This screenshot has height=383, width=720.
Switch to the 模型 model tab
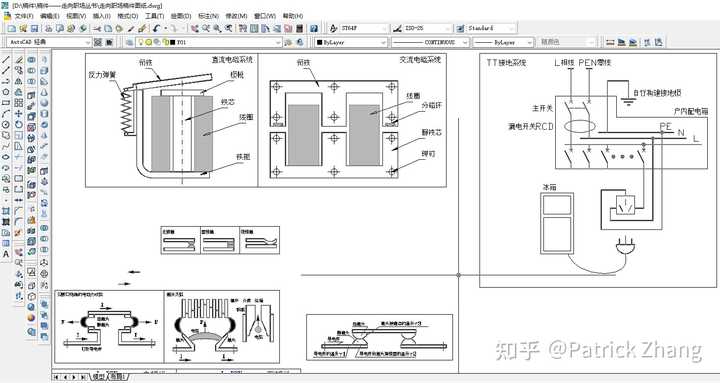98,377
